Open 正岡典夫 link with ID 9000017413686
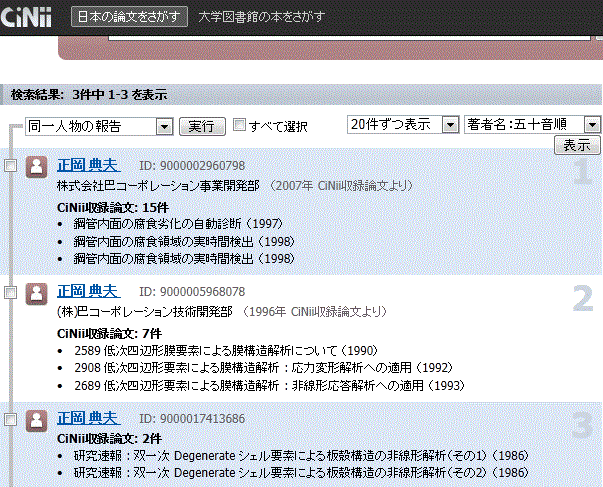603x487 pixels. (x=88, y=419)
